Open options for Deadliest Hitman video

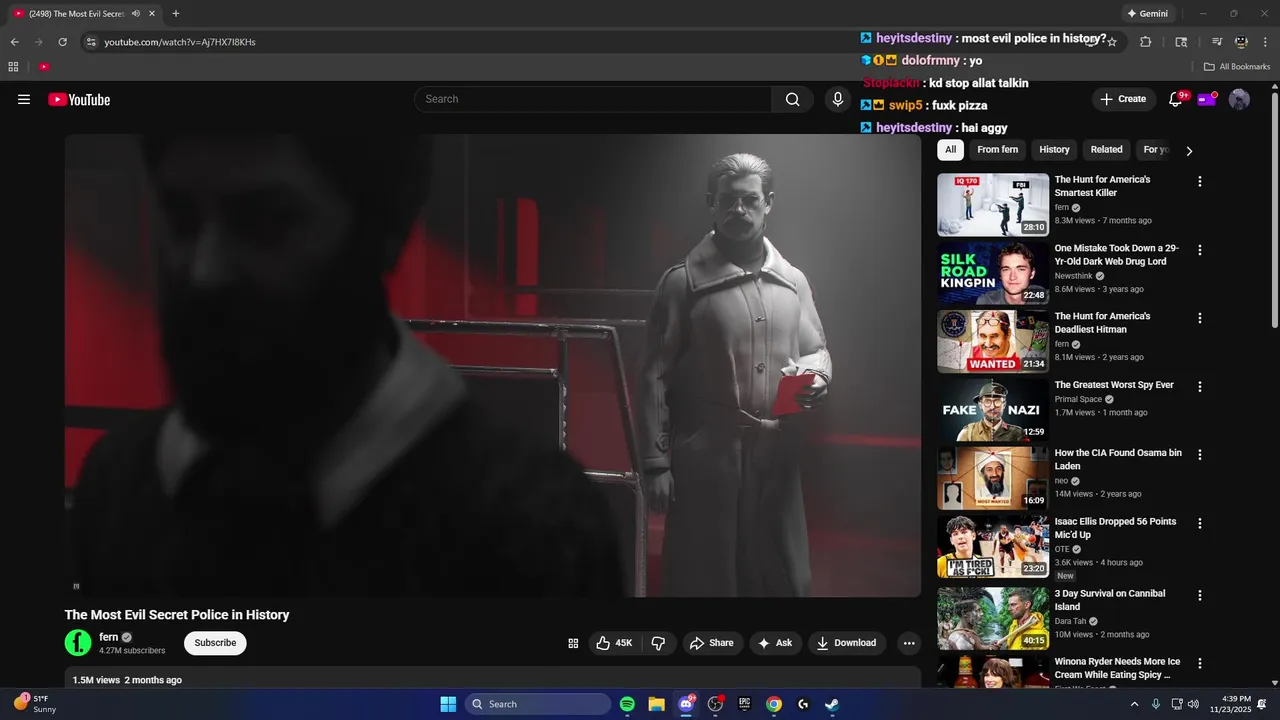[x=1200, y=318]
